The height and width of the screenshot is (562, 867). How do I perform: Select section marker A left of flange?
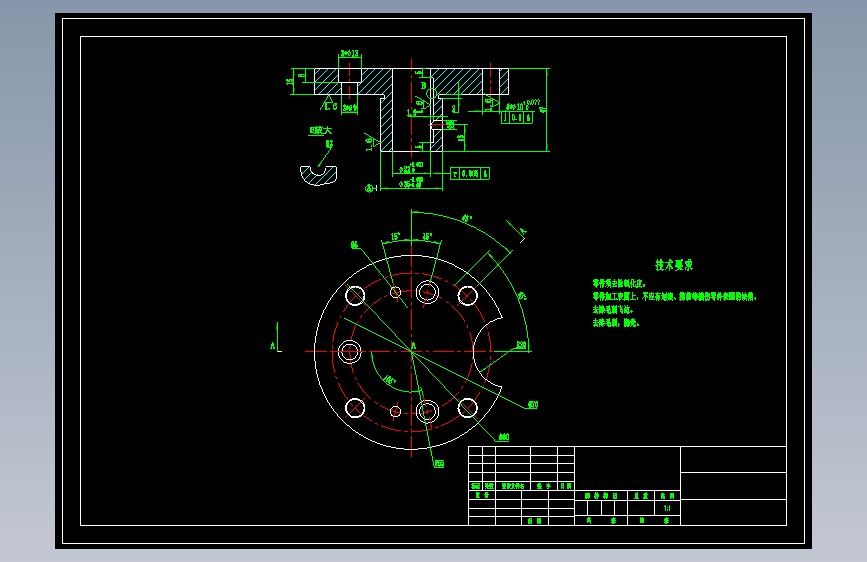pos(273,346)
